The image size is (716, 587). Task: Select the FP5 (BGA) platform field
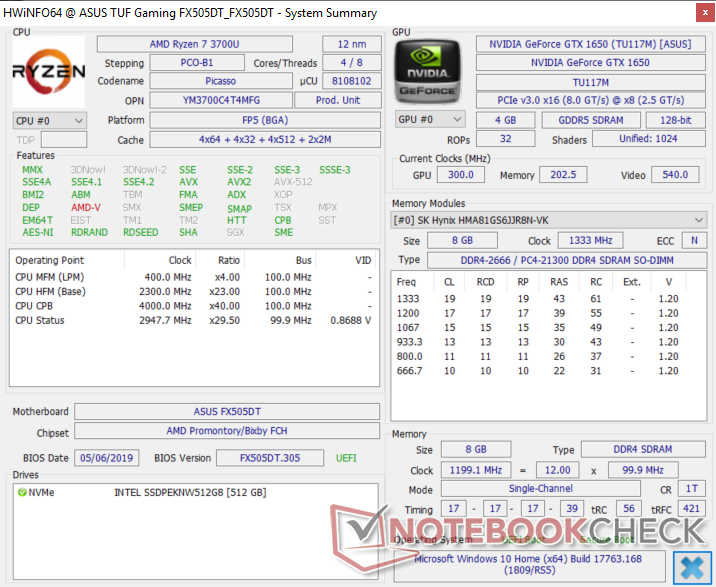[265, 120]
